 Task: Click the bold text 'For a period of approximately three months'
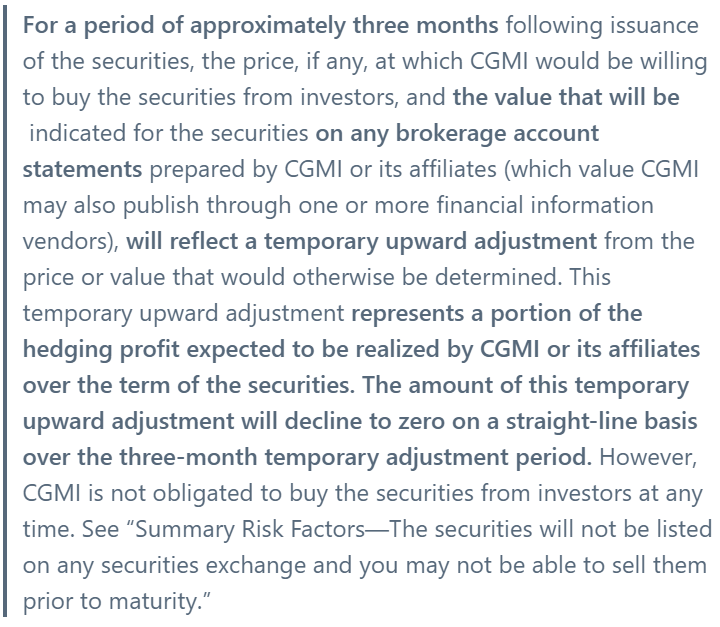click(x=260, y=26)
